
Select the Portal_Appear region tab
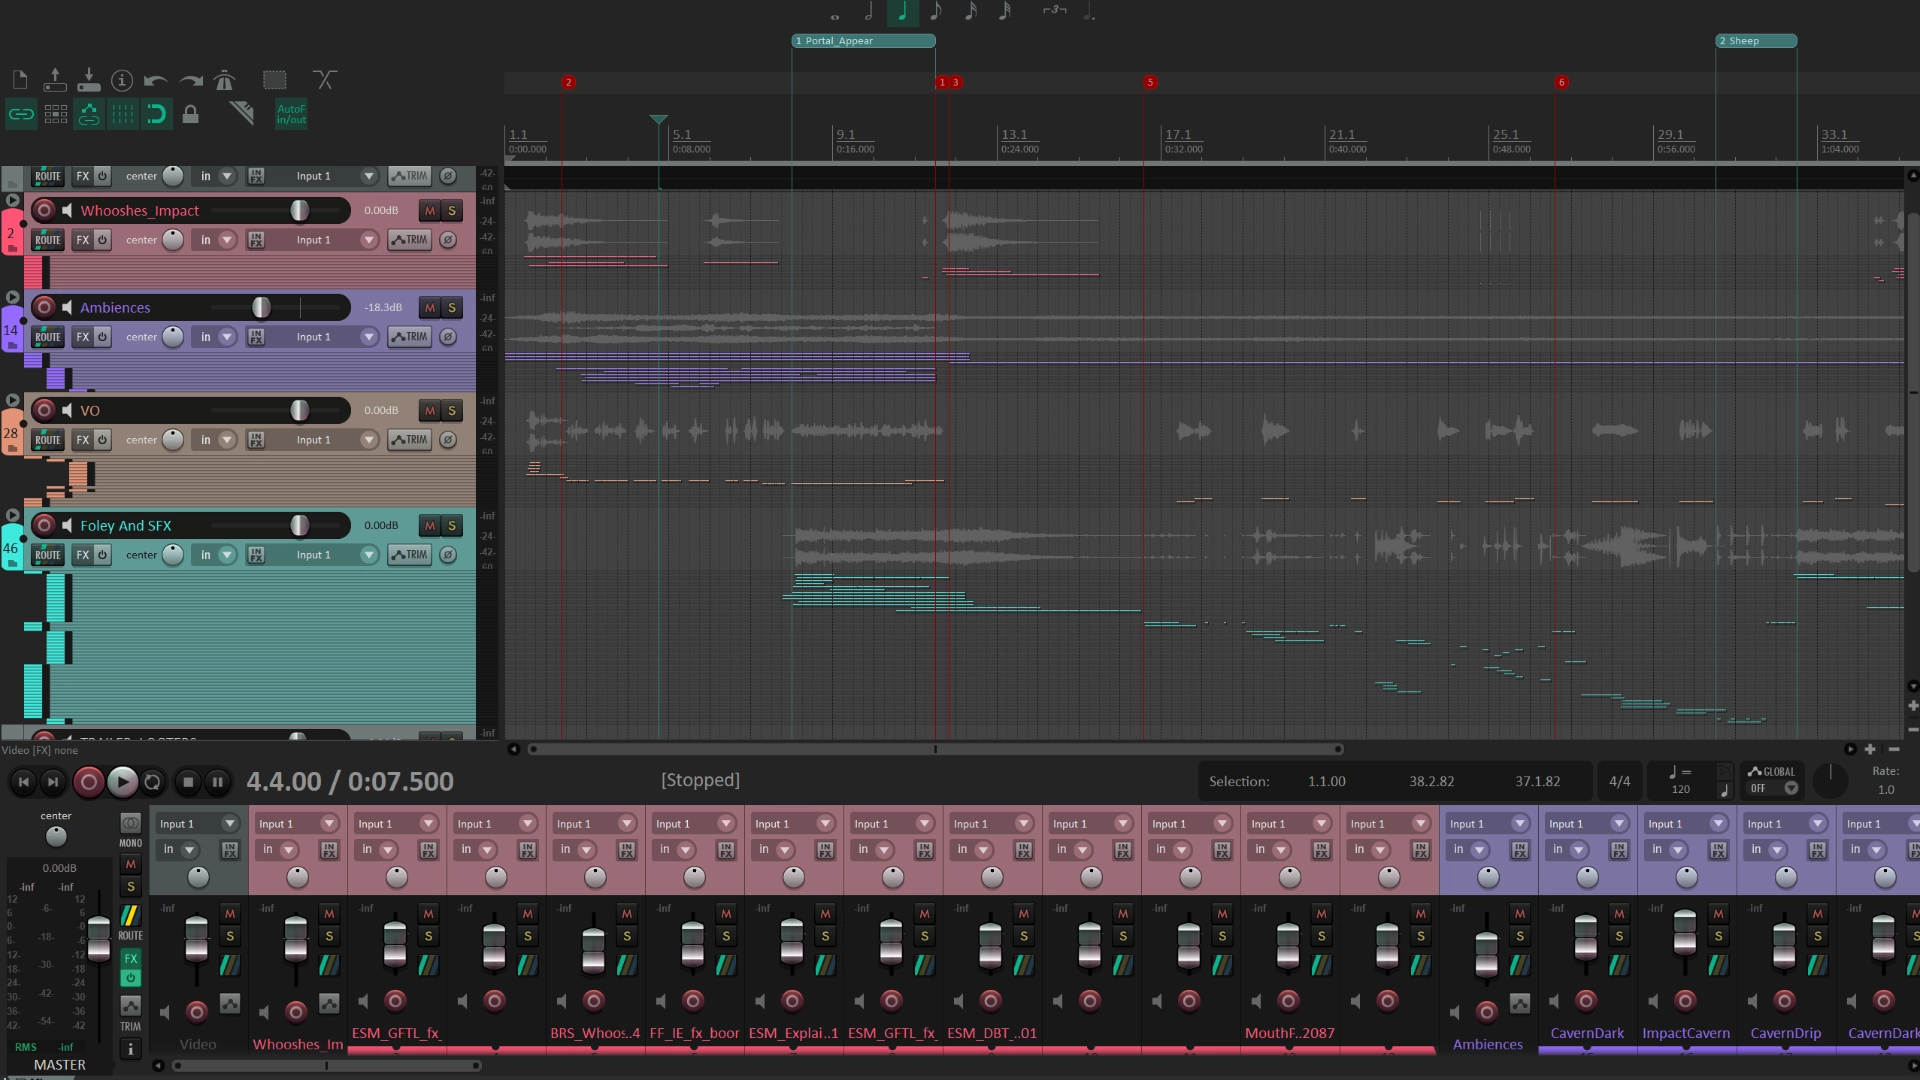[x=864, y=41]
